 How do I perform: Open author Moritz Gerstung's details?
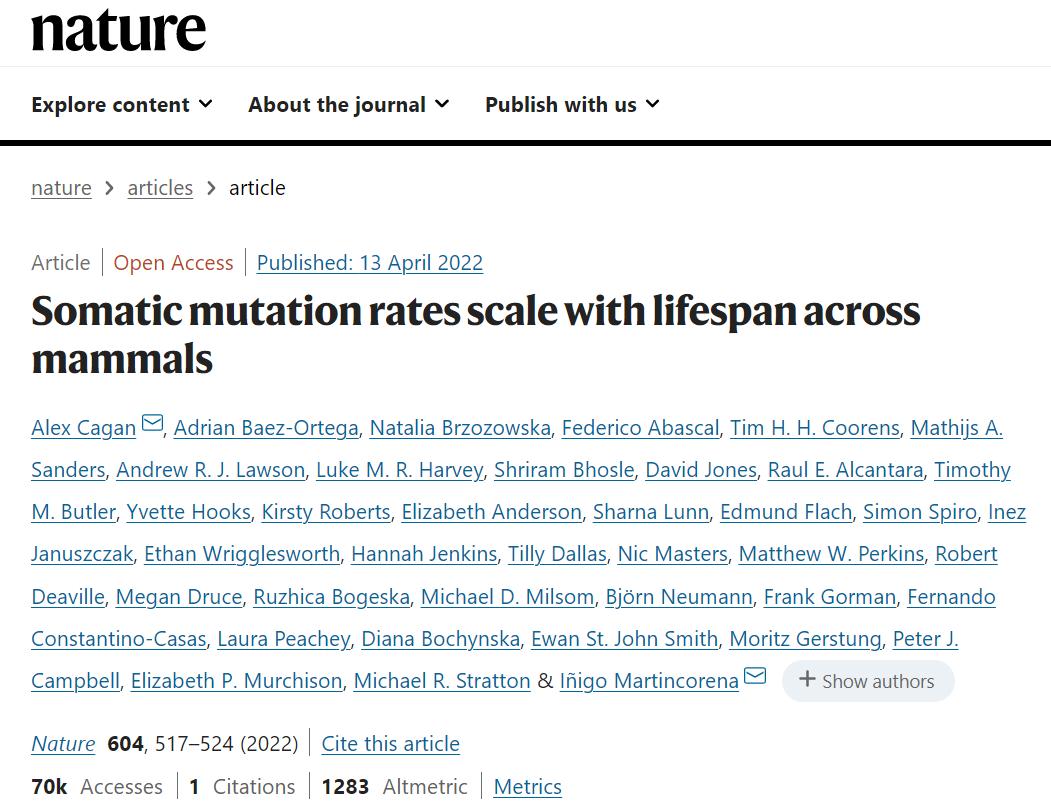pyautogui.click(x=805, y=639)
